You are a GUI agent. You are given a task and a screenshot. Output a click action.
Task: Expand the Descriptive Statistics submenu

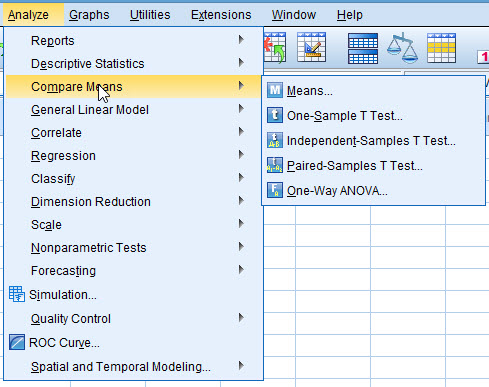point(133,64)
